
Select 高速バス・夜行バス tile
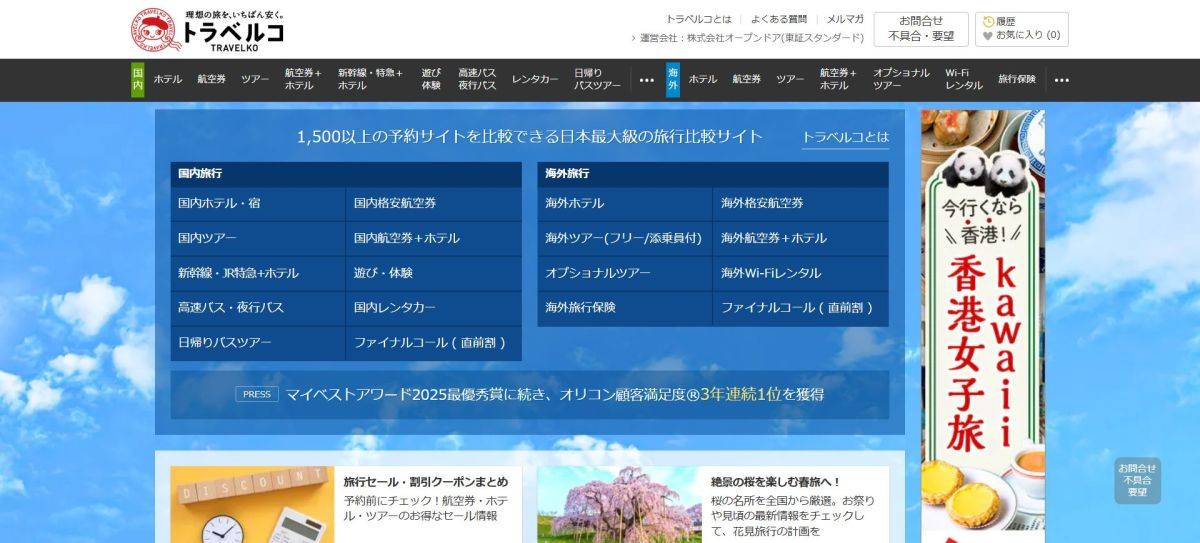258,308
